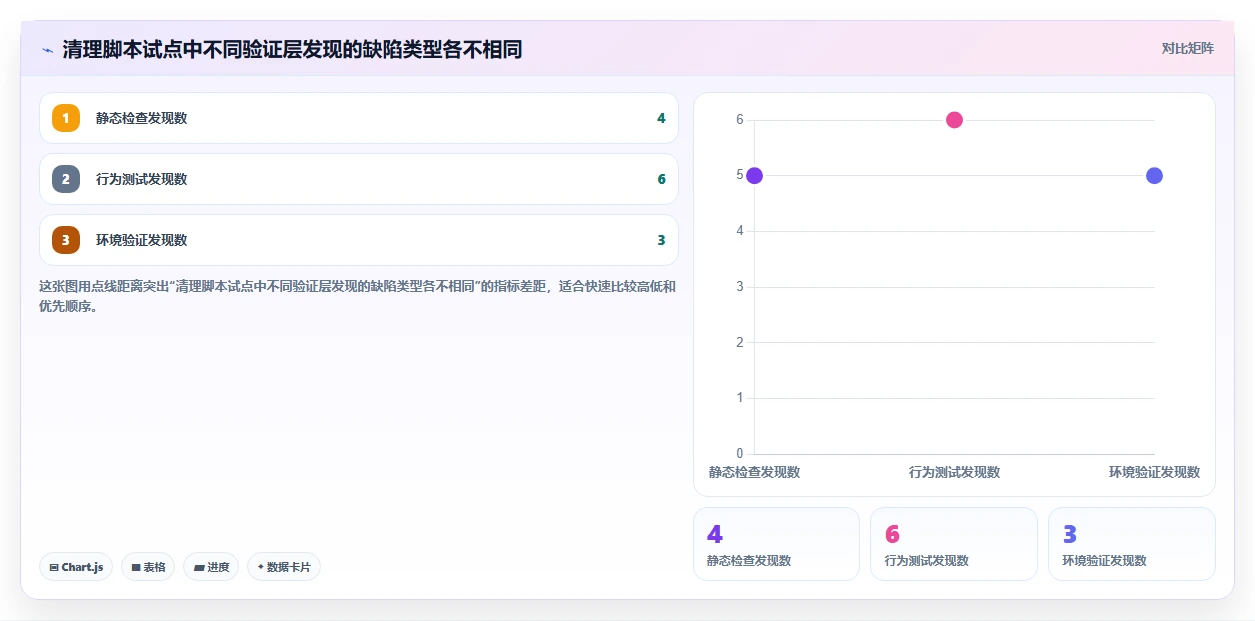Click the 静态检查发现数 x-axis label
The height and width of the screenshot is (621, 1255).
point(754,472)
